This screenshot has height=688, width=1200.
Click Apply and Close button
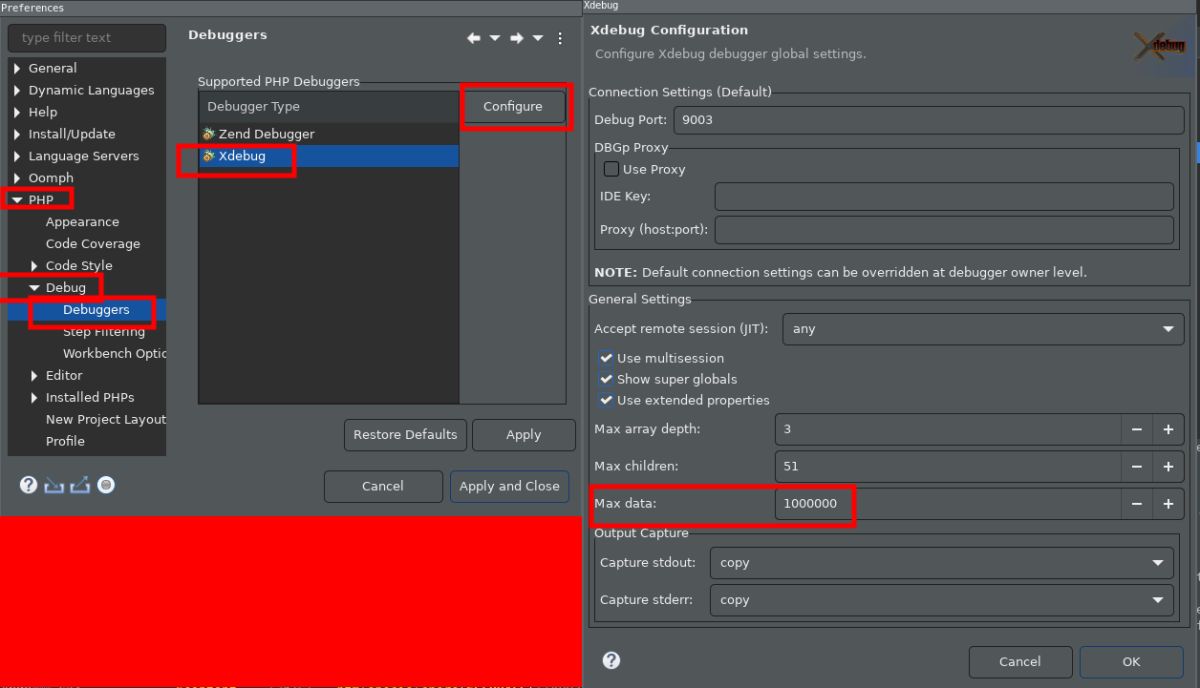(x=509, y=486)
